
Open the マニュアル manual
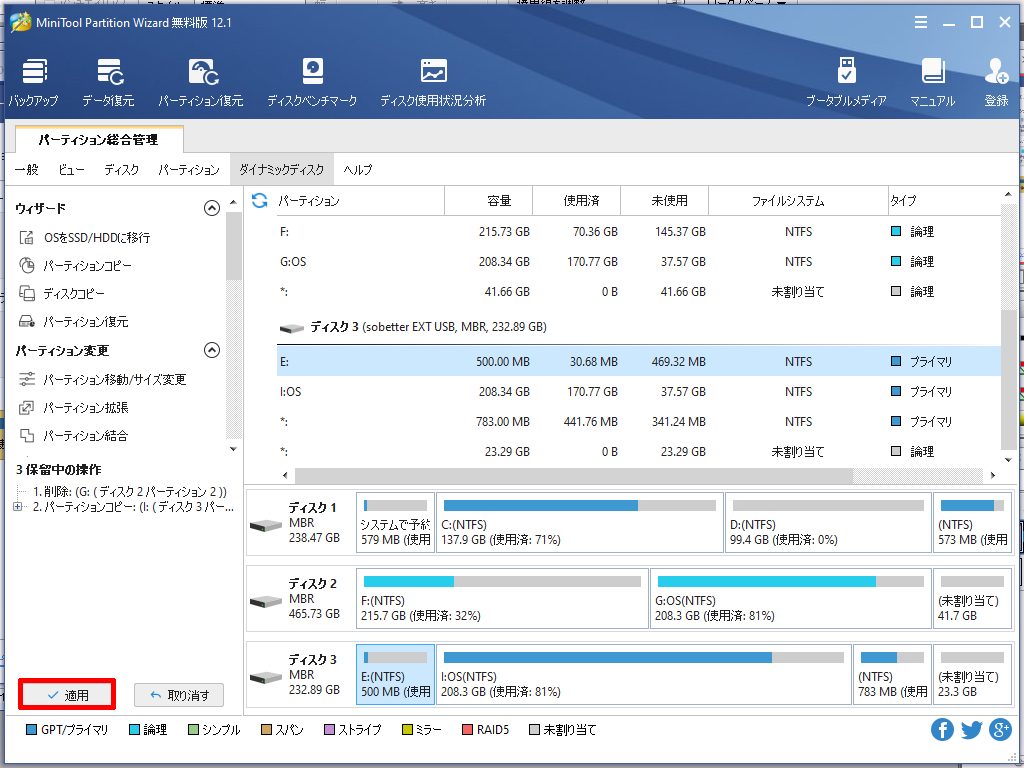[x=933, y=82]
